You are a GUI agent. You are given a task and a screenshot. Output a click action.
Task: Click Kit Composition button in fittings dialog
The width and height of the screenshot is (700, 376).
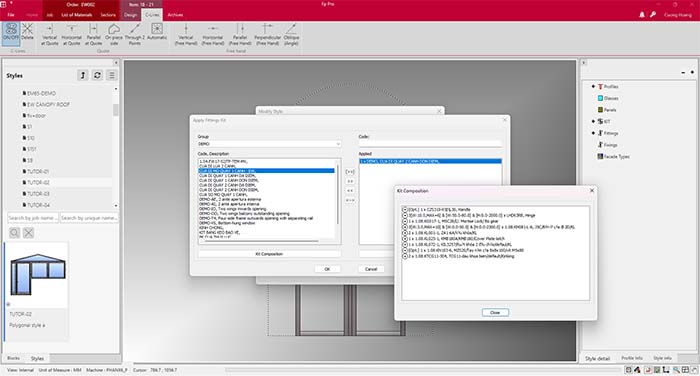[269, 254]
